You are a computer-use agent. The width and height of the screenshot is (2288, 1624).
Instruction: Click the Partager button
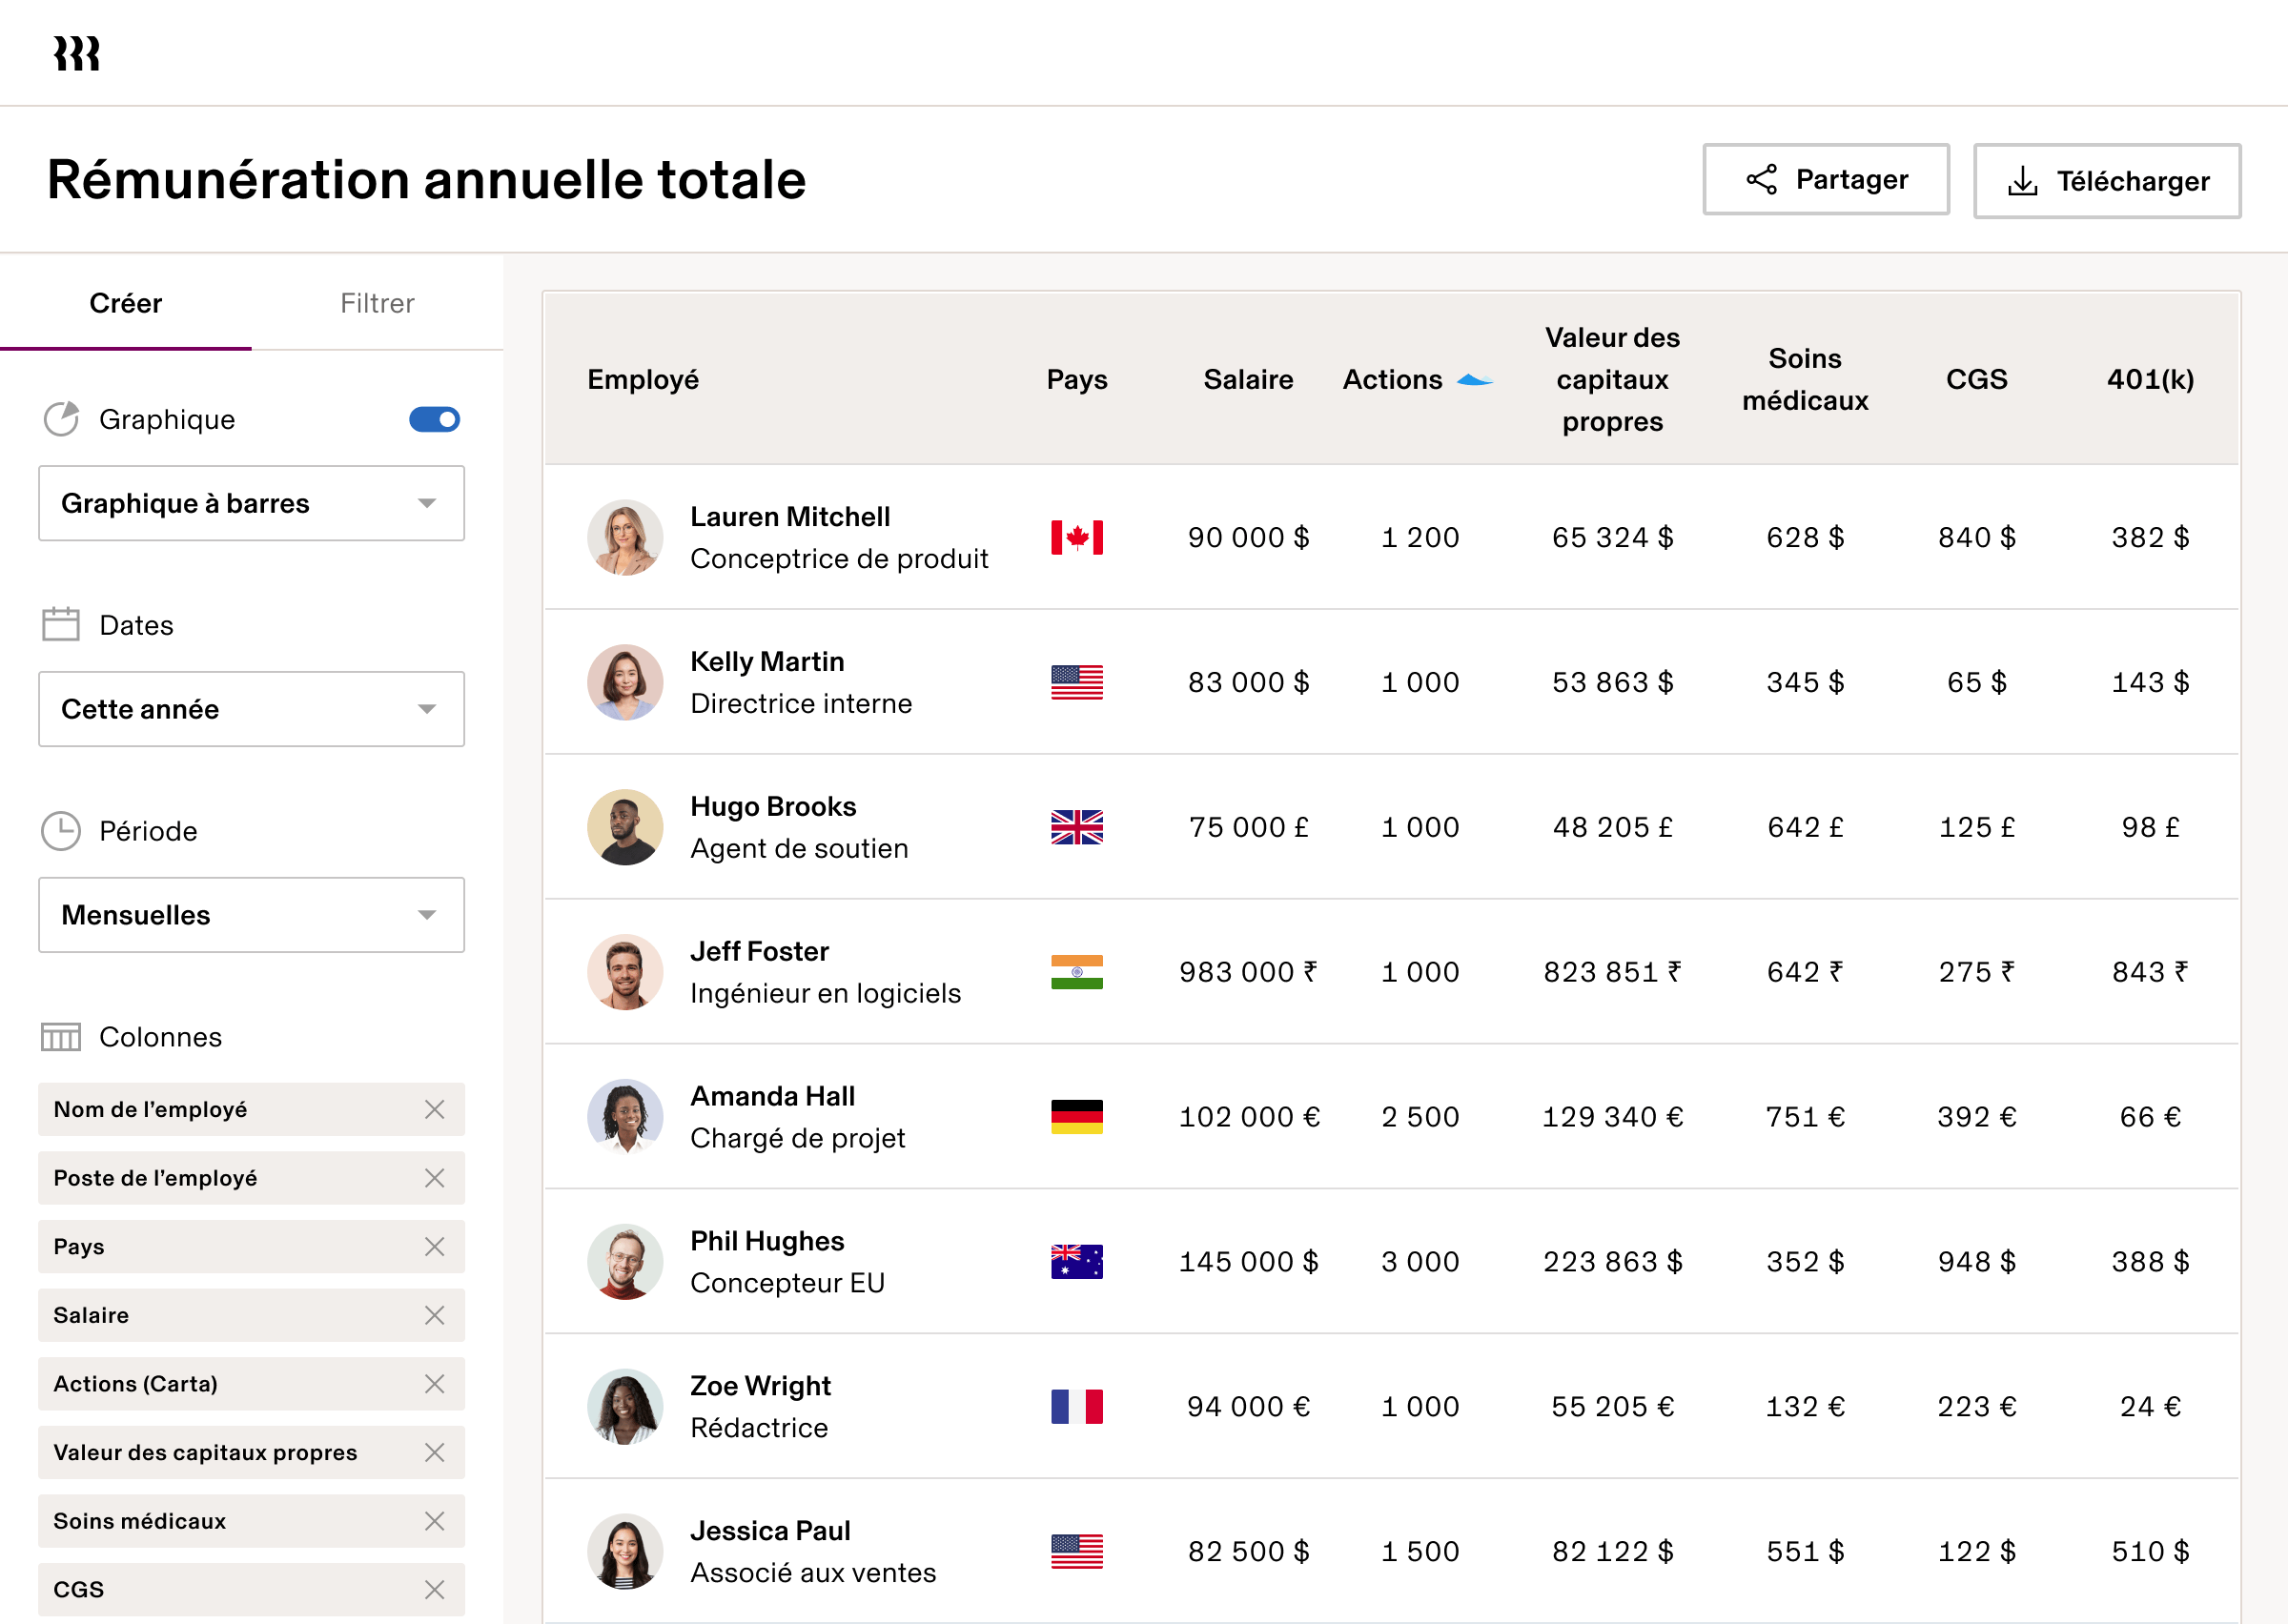[x=1825, y=179]
